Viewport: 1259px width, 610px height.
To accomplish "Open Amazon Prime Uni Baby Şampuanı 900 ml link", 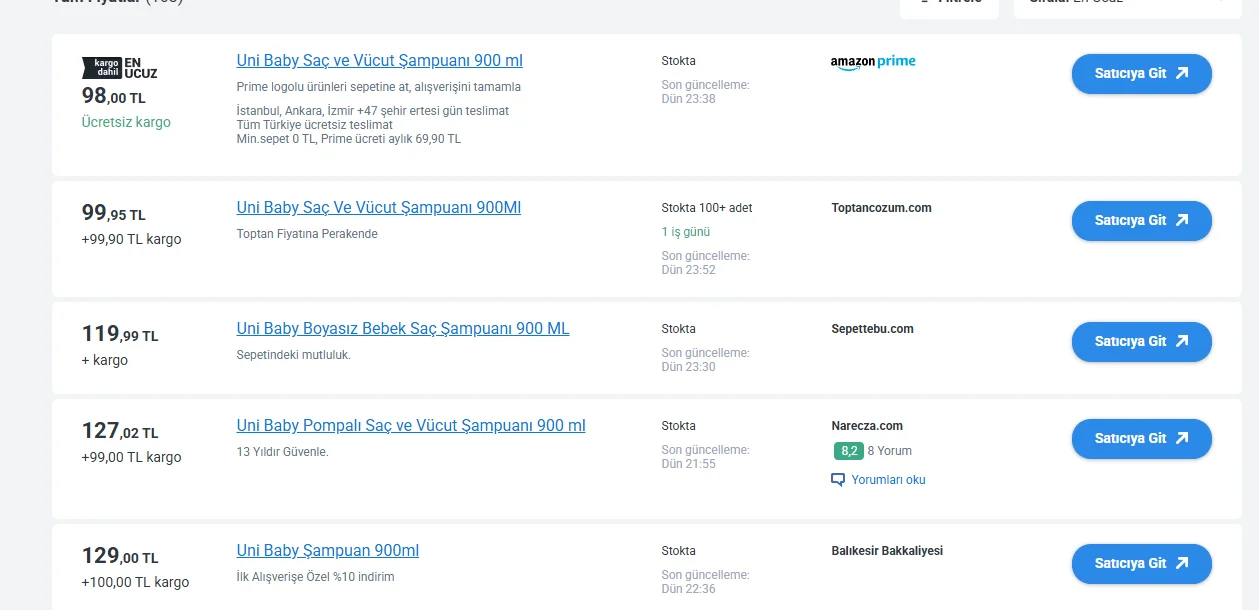I will [379, 60].
